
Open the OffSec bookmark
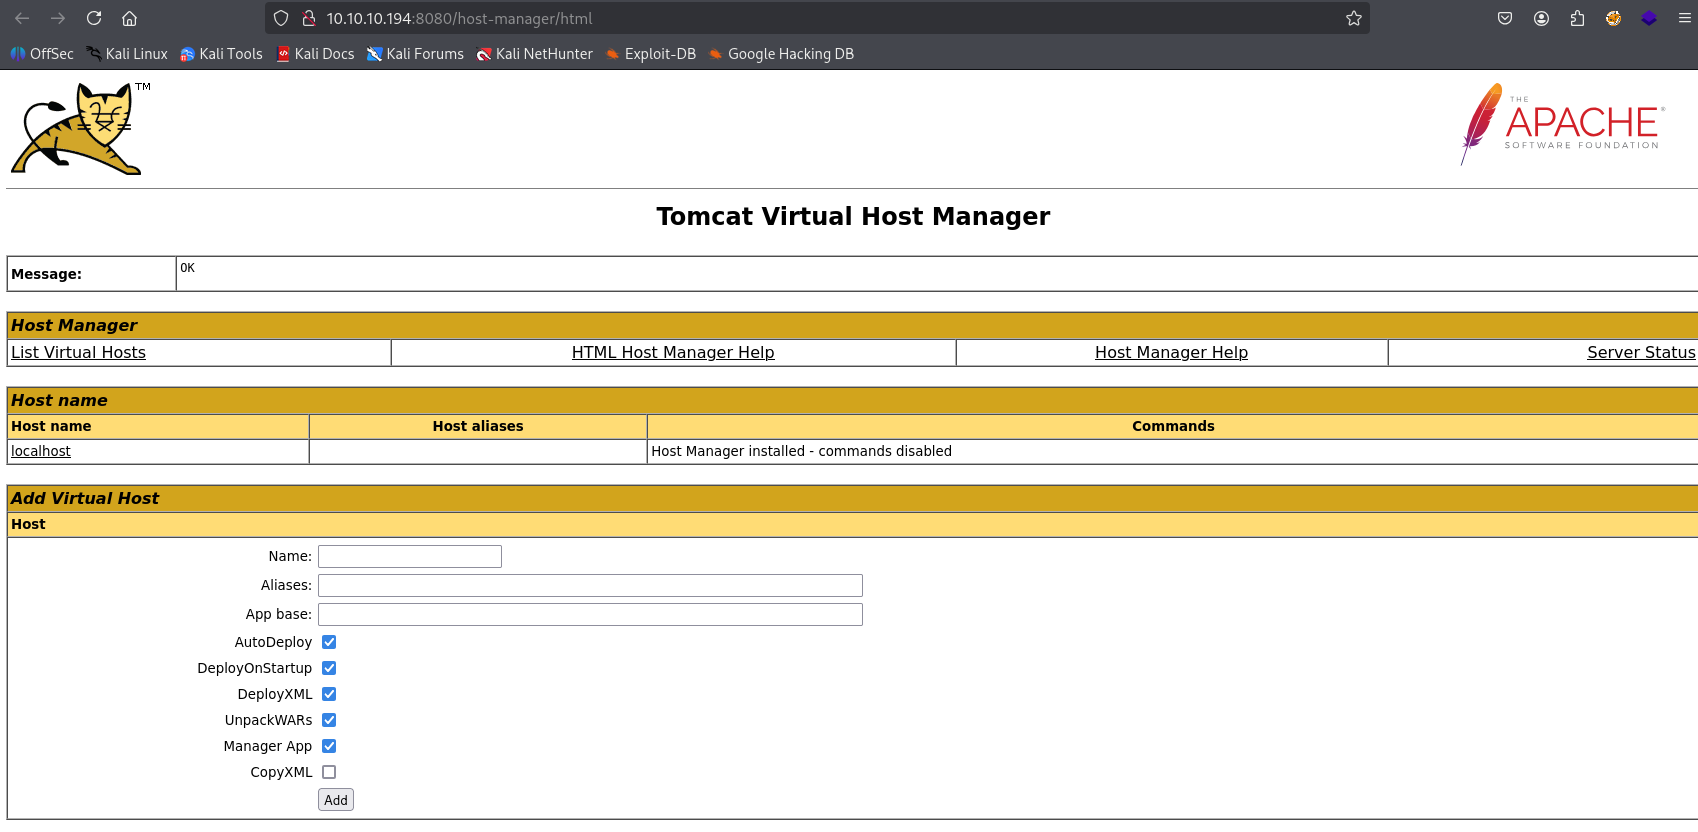42,54
